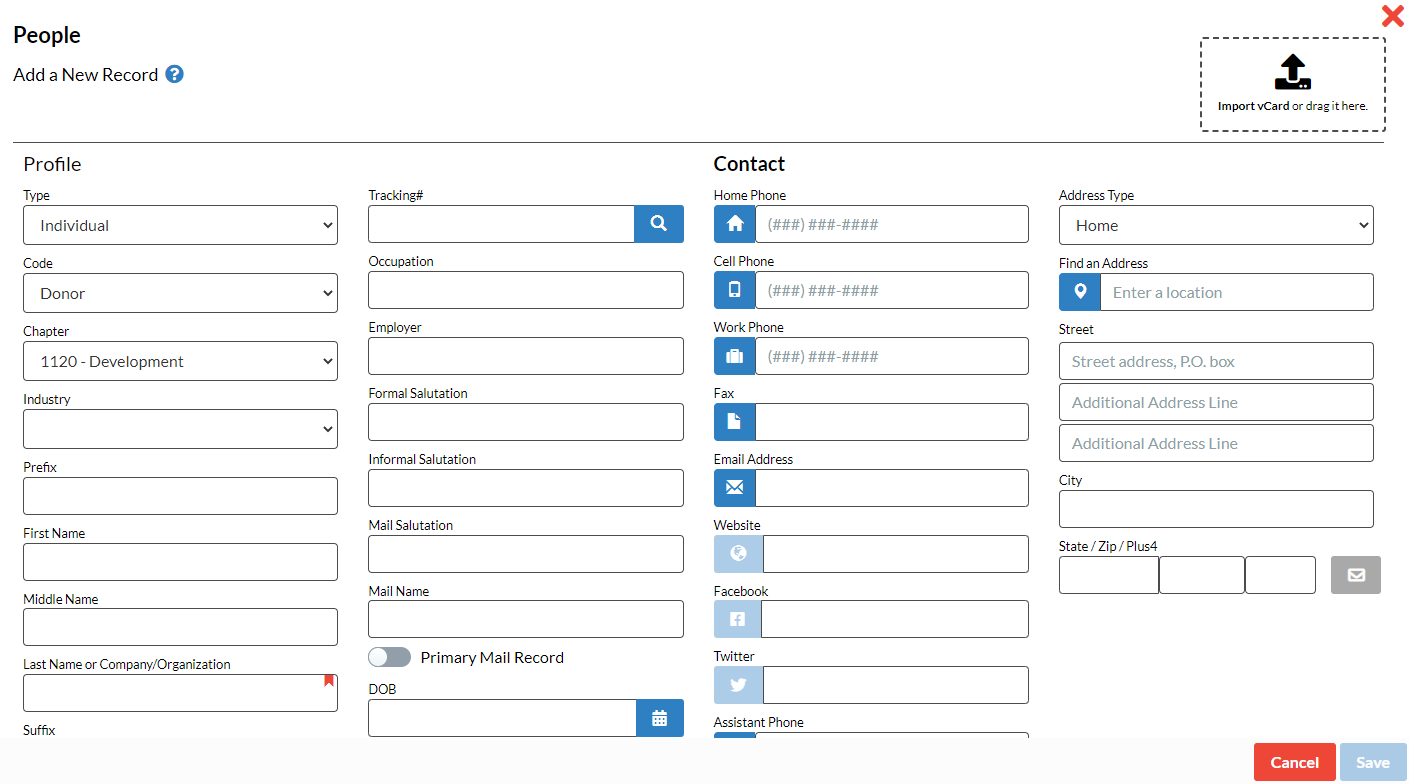
Task: Click the Prefix input field
Action: [181, 496]
